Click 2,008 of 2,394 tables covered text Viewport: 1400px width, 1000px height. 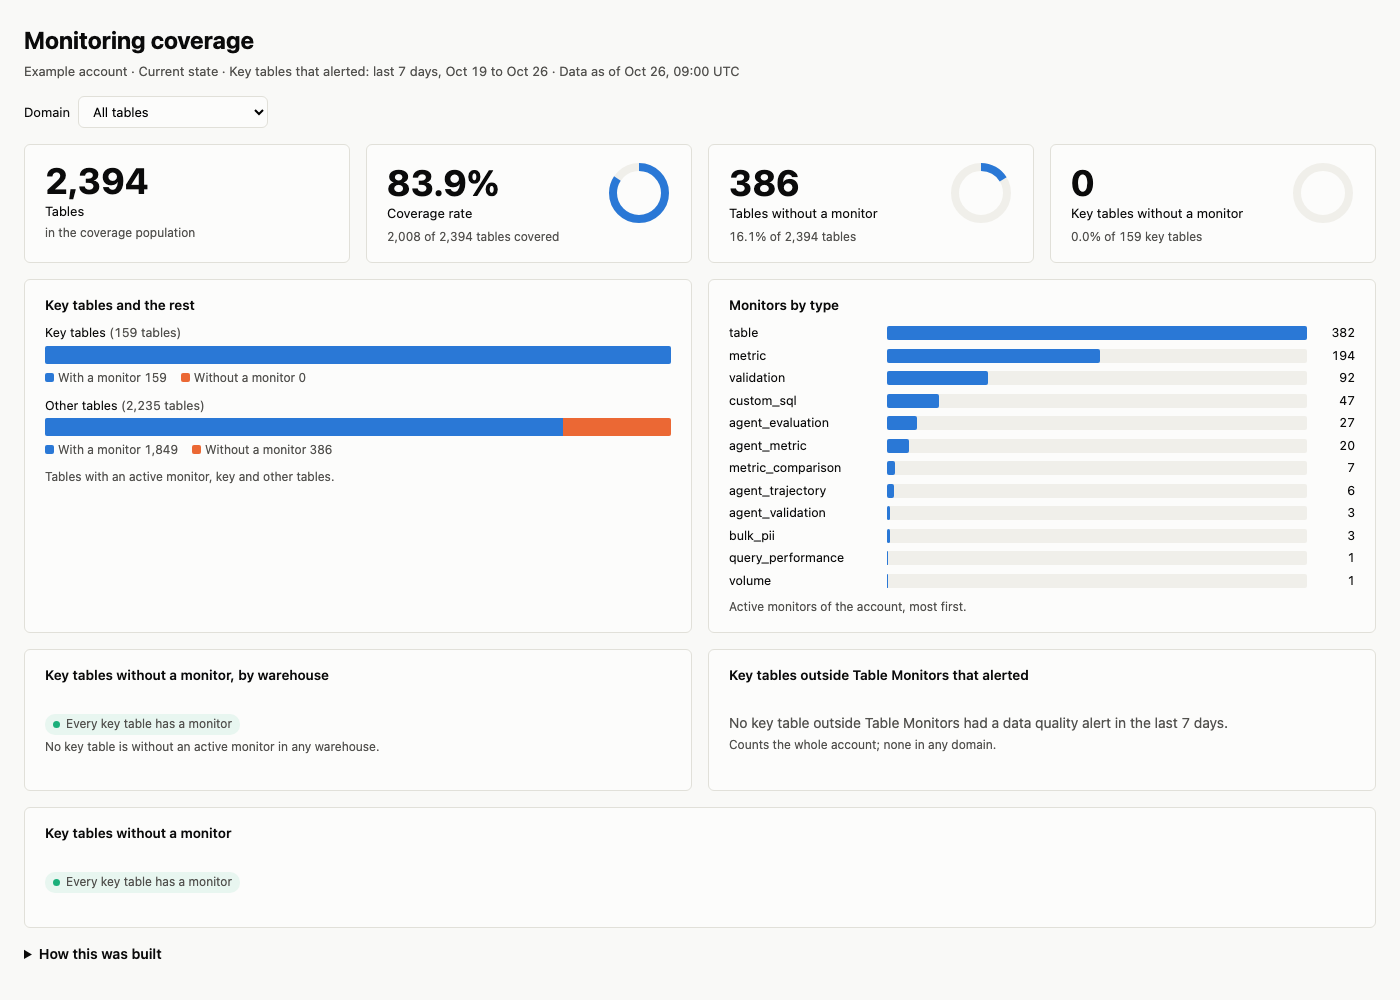click(473, 237)
